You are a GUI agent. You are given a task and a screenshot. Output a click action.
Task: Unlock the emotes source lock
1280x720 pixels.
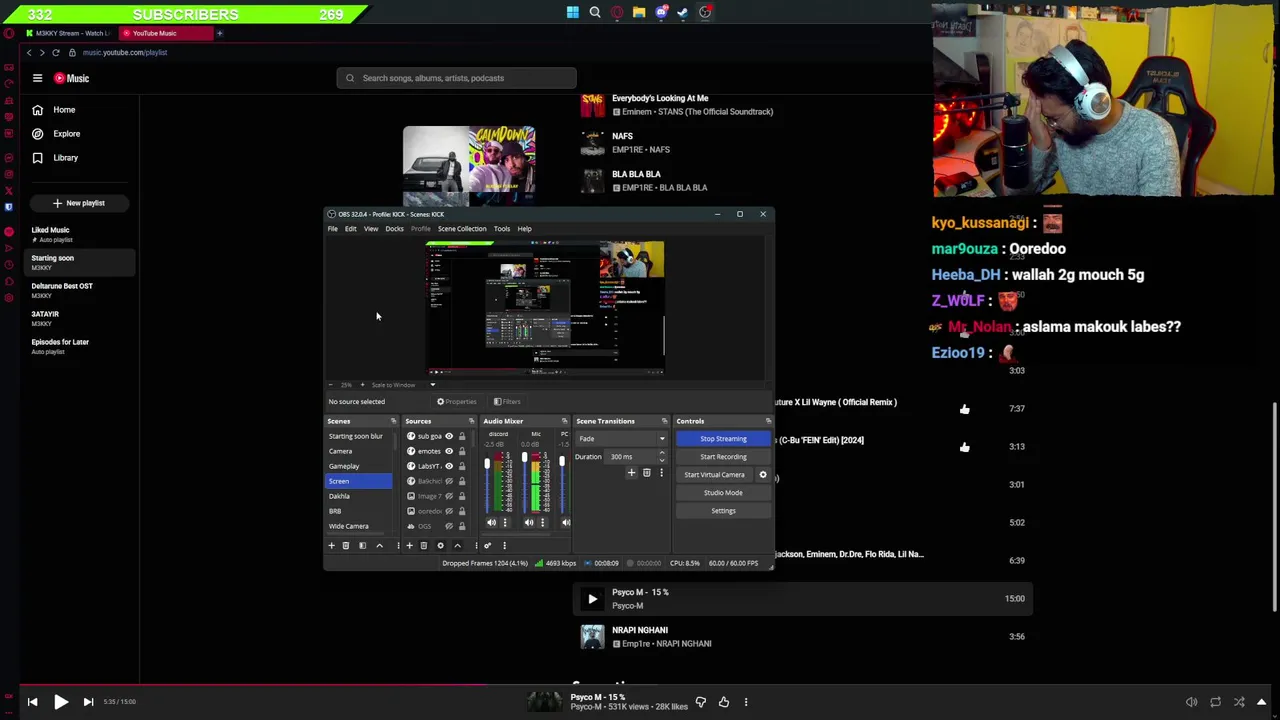[x=462, y=451]
